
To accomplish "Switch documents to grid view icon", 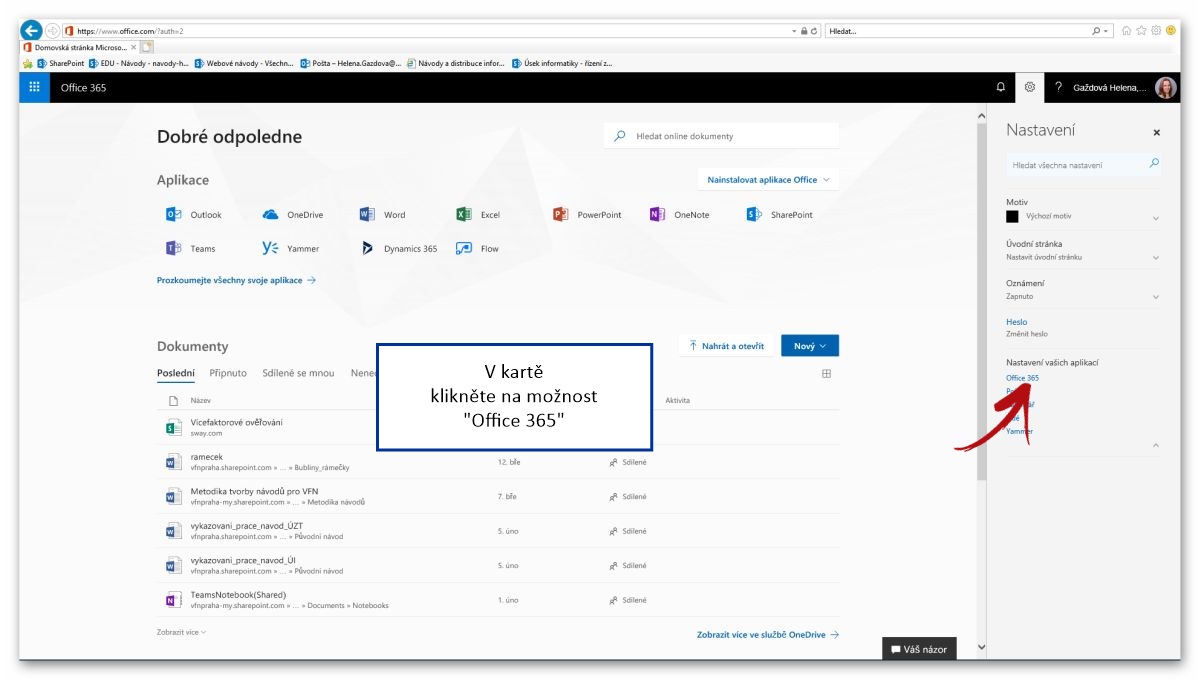I will pyautogui.click(x=827, y=374).
